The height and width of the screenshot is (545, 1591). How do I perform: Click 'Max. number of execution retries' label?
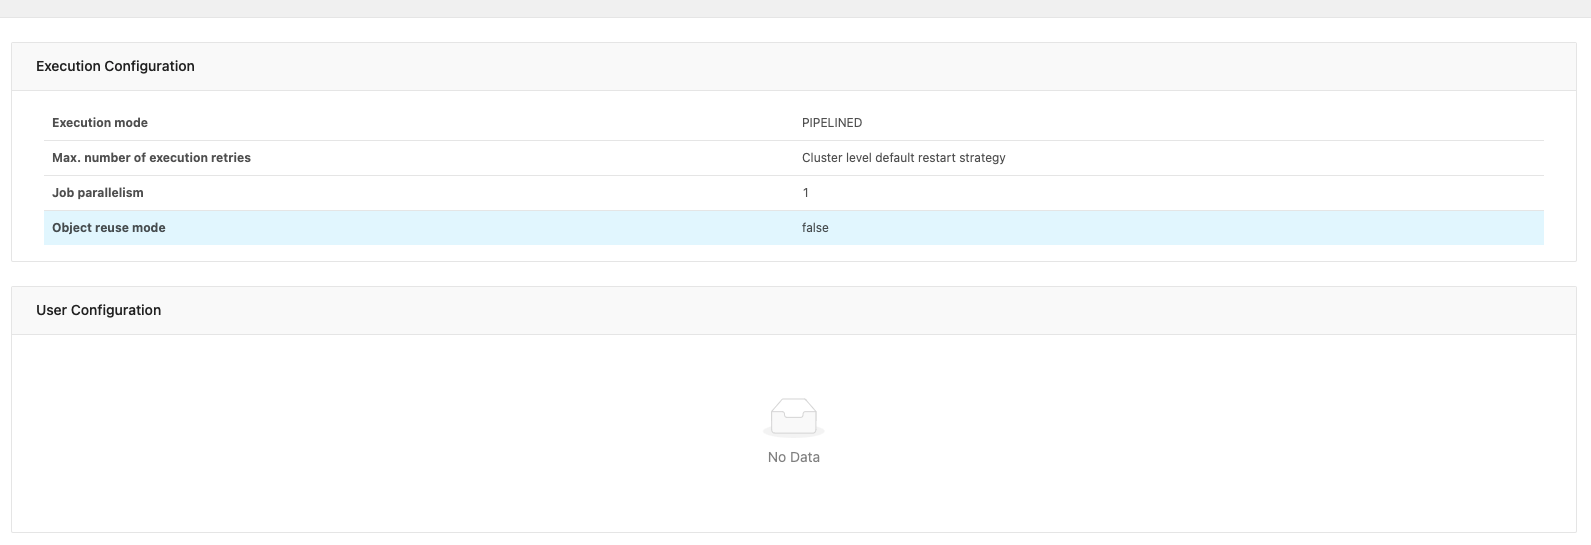151,158
